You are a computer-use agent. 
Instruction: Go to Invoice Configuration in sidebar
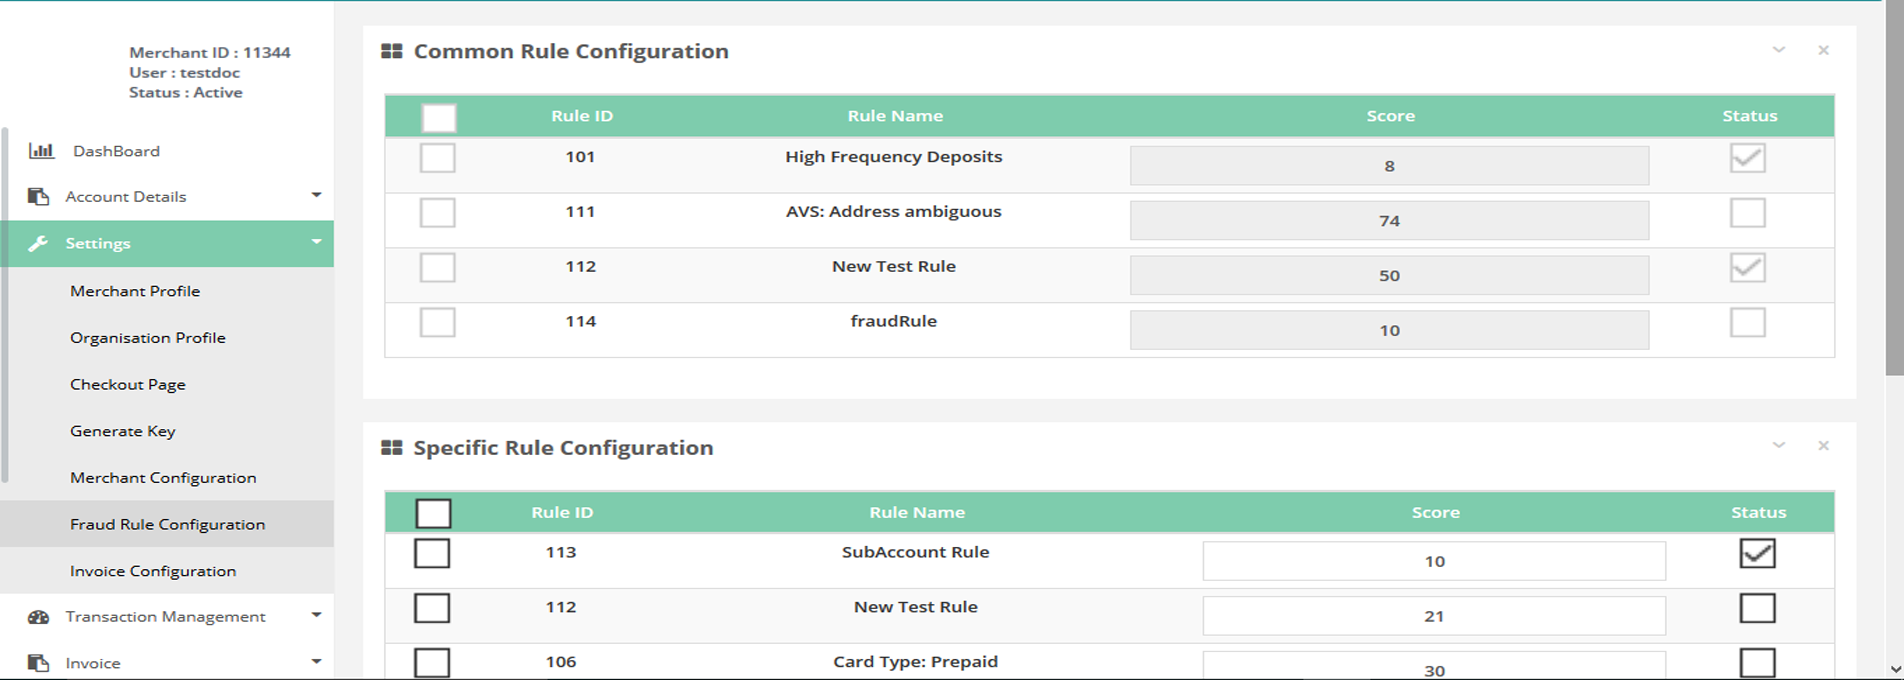pos(153,571)
